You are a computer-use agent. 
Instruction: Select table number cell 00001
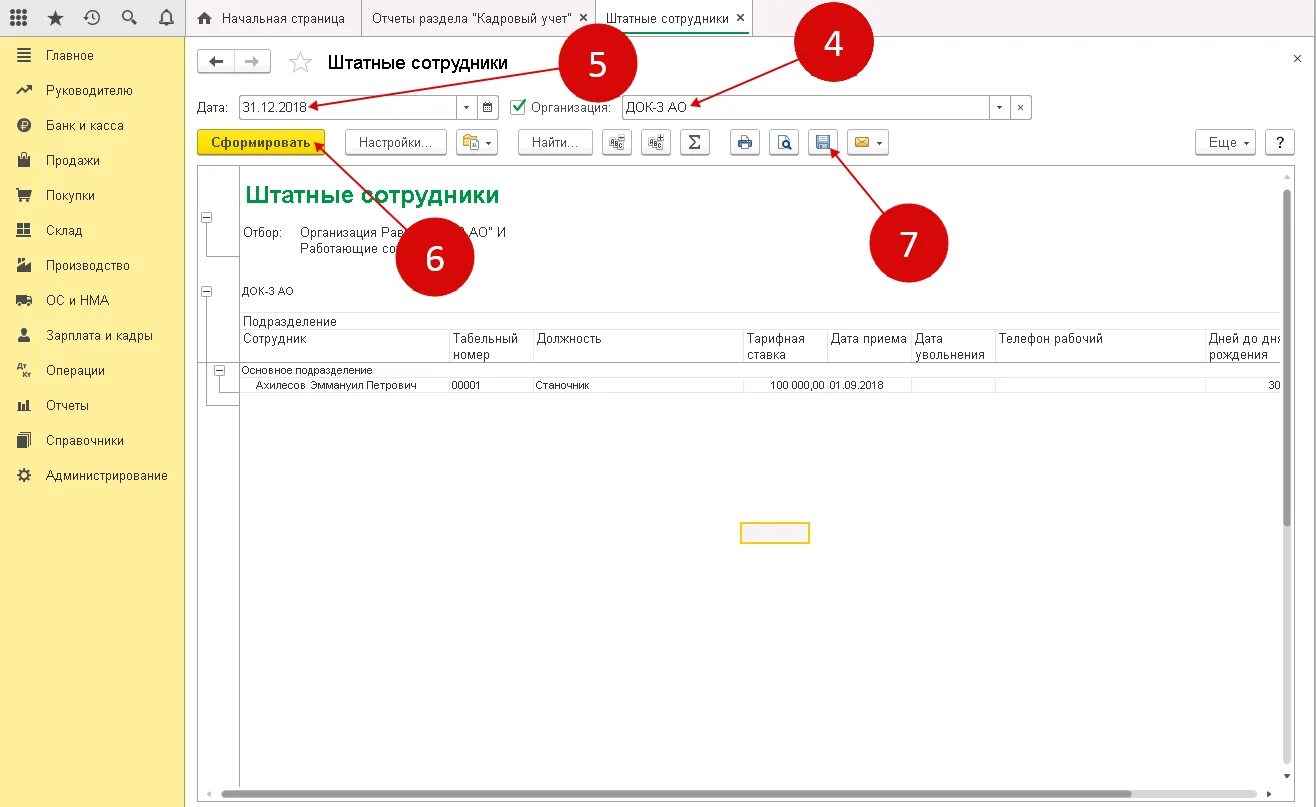[491, 385]
